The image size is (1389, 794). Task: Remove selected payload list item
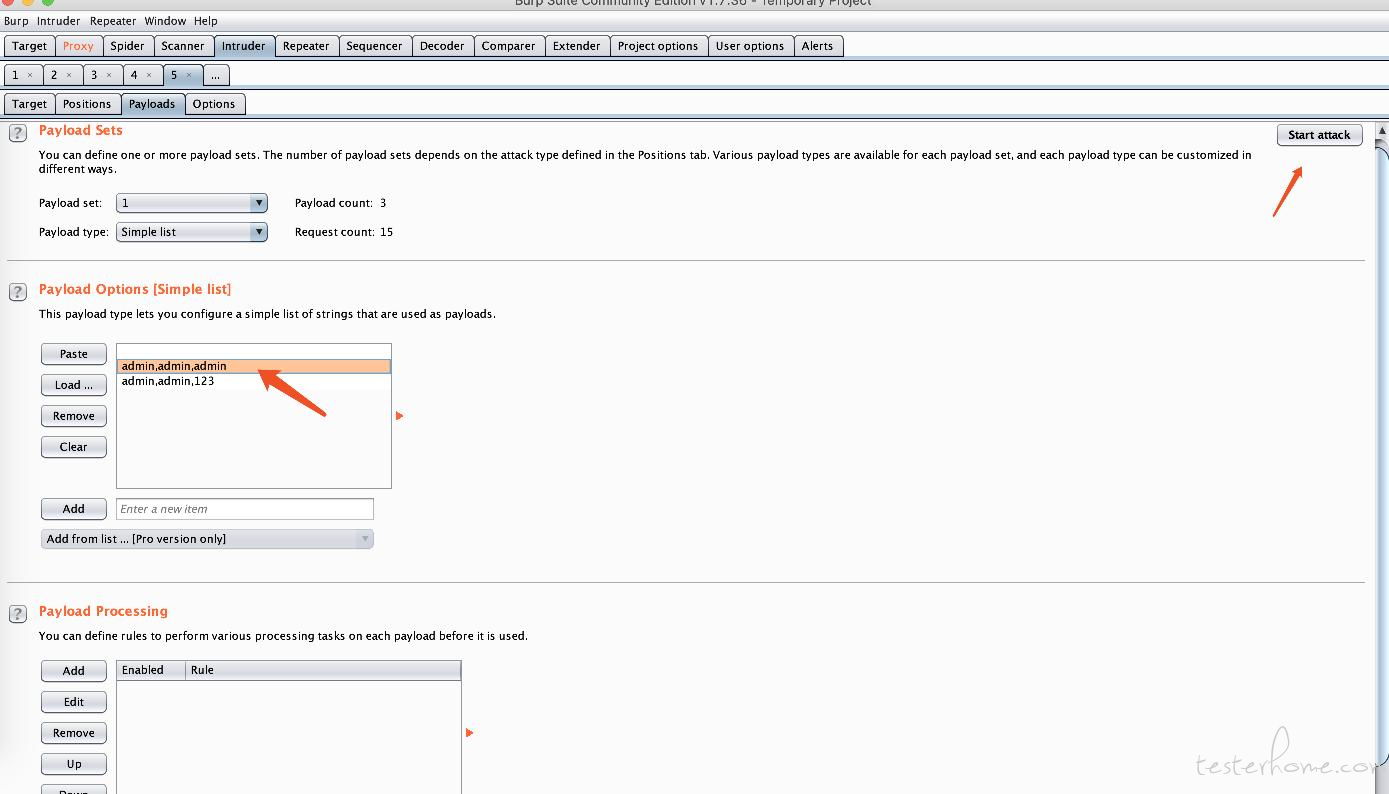(x=74, y=416)
